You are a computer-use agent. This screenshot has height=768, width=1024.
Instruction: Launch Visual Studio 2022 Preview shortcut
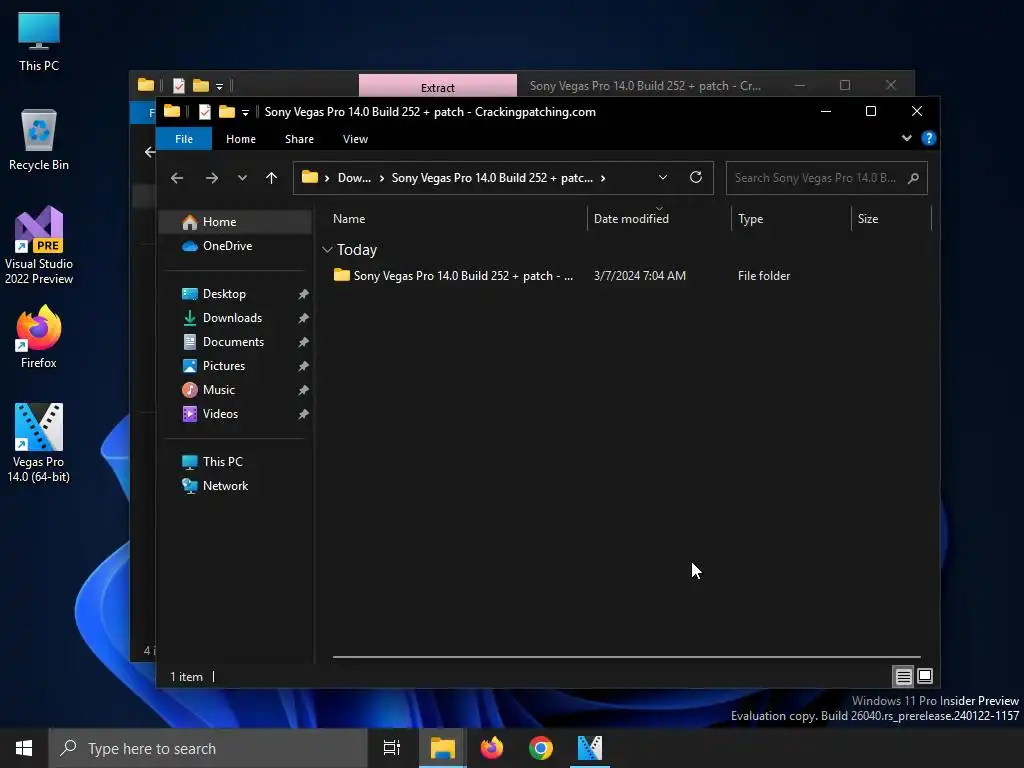pyautogui.click(x=39, y=245)
